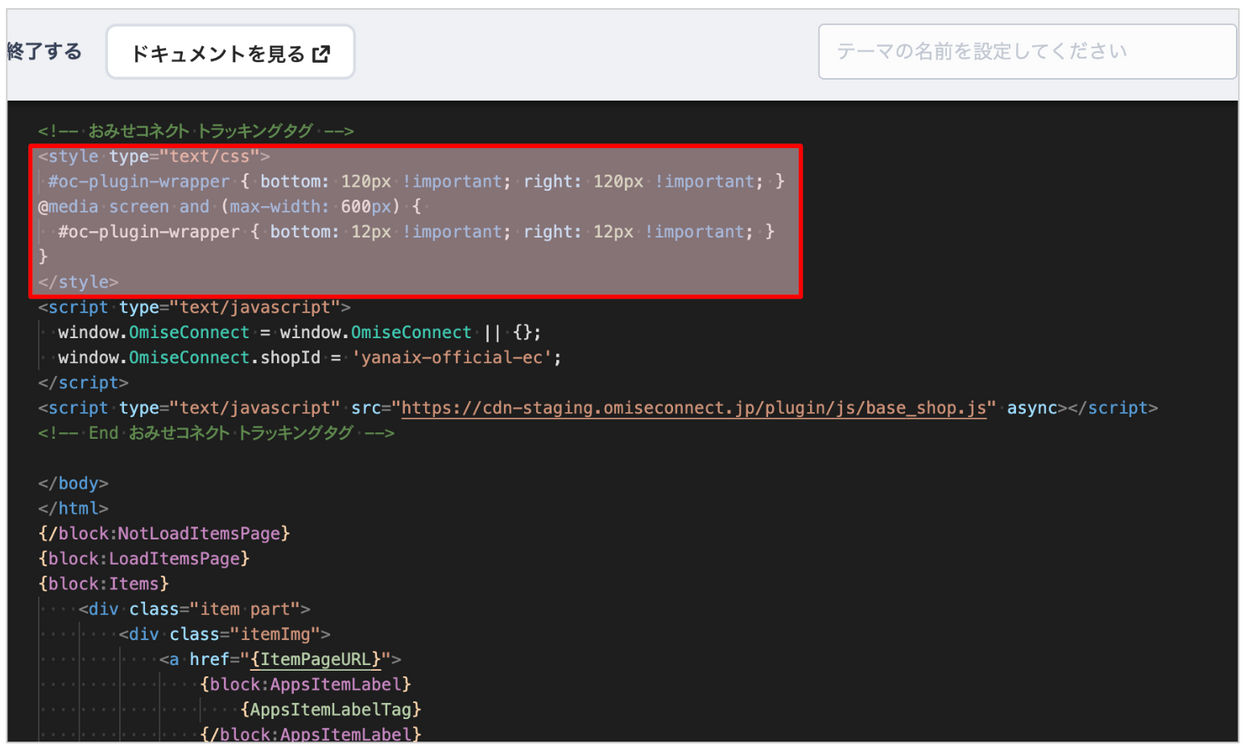This screenshot has height=752, width=1248.
Task: Click the <style type="text/css"> line
Action: pyautogui.click(x=154, y=157)
